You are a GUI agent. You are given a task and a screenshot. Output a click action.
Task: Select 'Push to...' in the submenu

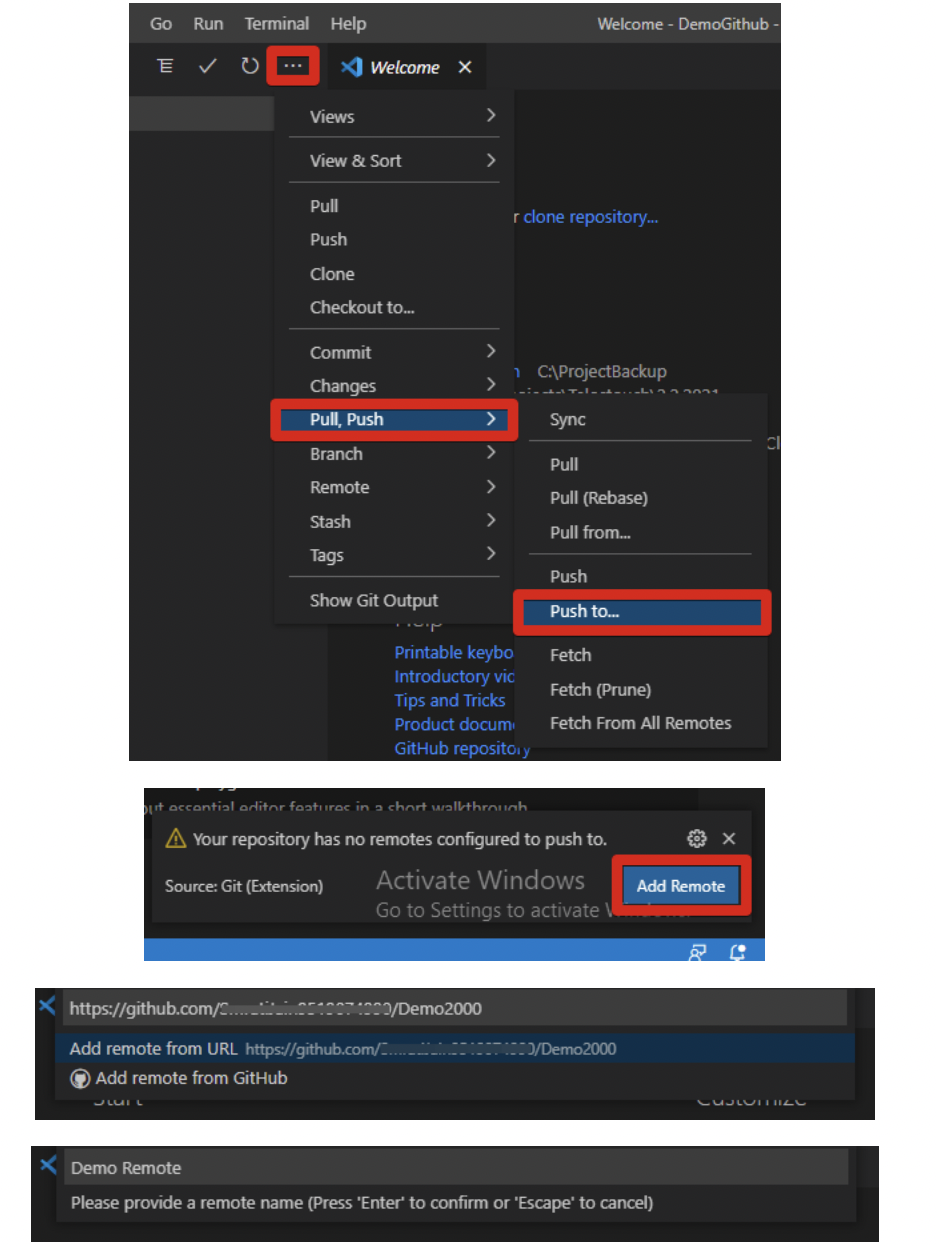[x=640, y=611]
